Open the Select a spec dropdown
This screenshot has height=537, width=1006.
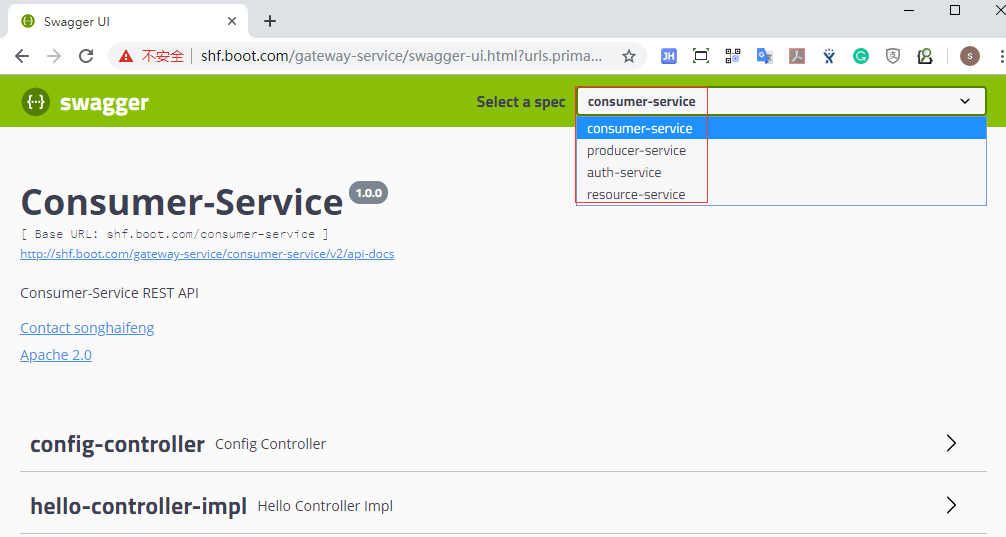click(781, 101)
